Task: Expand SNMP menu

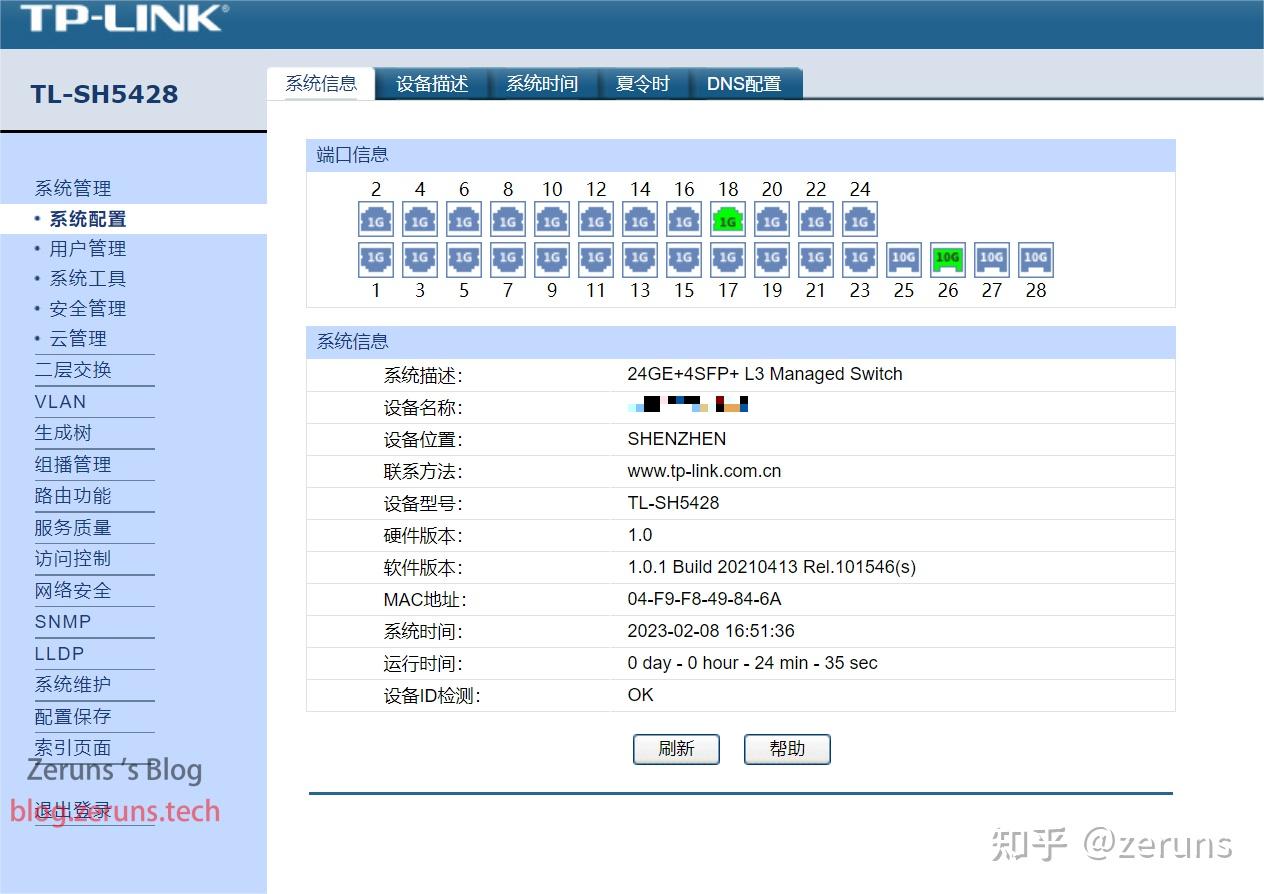Action: click(63, 622)
